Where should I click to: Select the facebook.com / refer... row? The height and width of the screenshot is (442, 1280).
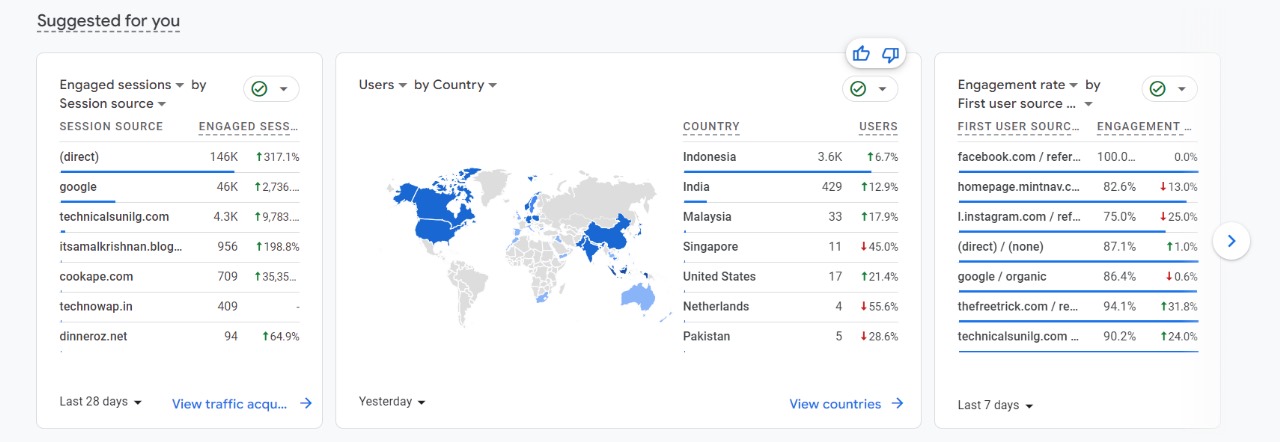click(x=1078, y=157)
